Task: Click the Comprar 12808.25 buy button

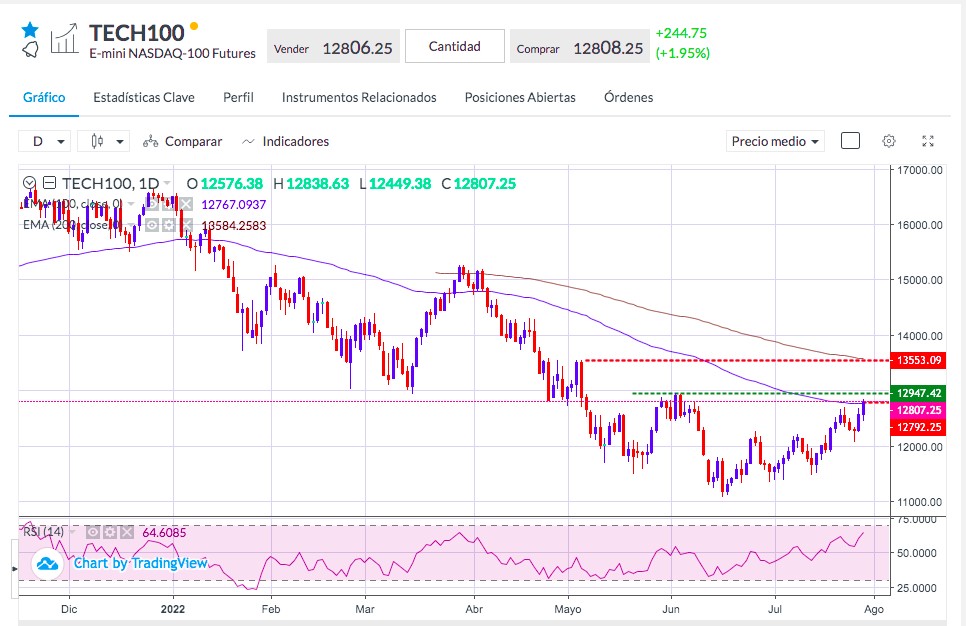Action: [580, 47]
